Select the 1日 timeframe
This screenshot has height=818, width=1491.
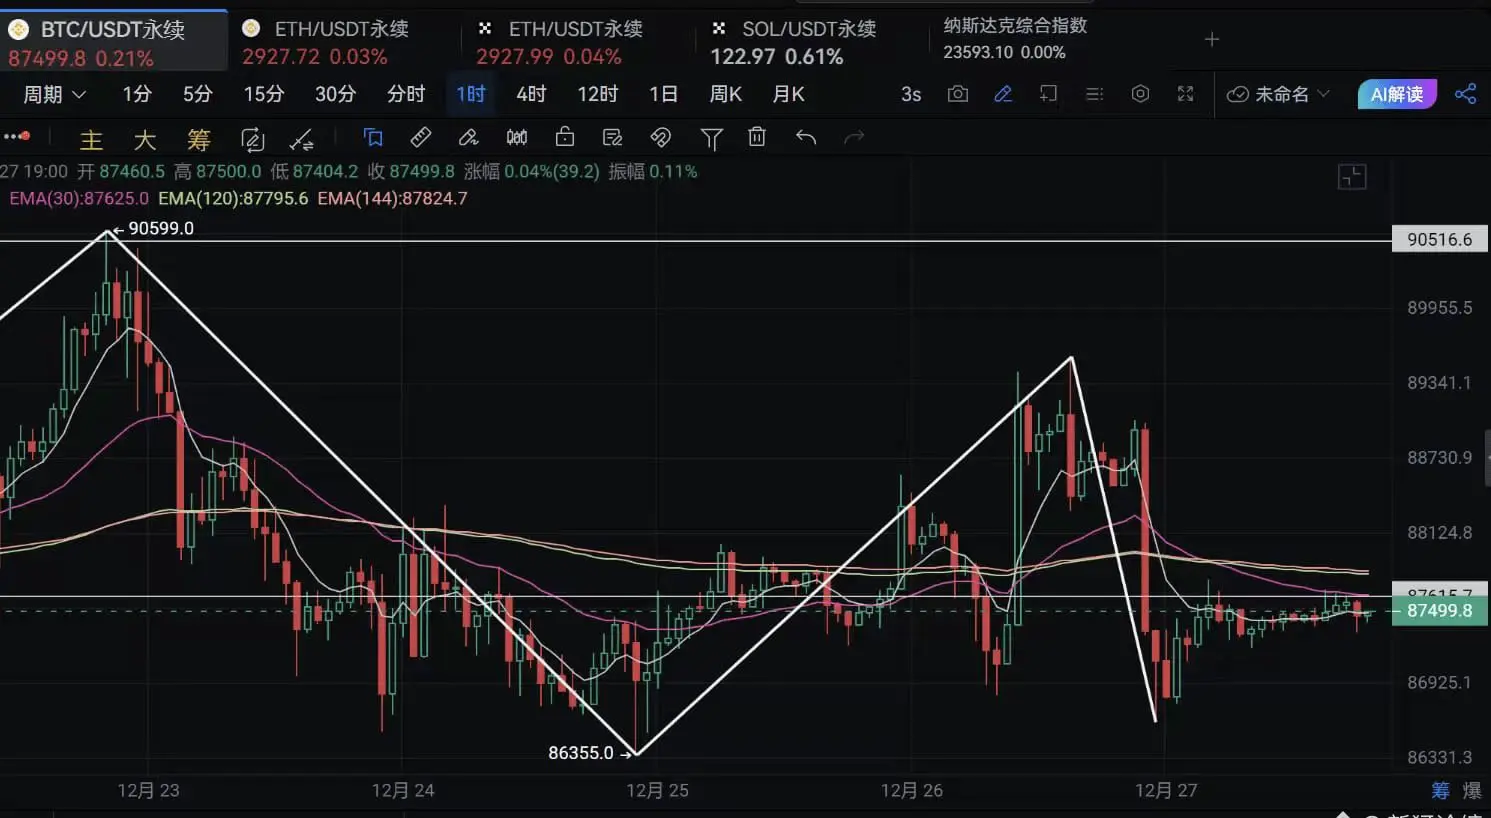point(663,94)
